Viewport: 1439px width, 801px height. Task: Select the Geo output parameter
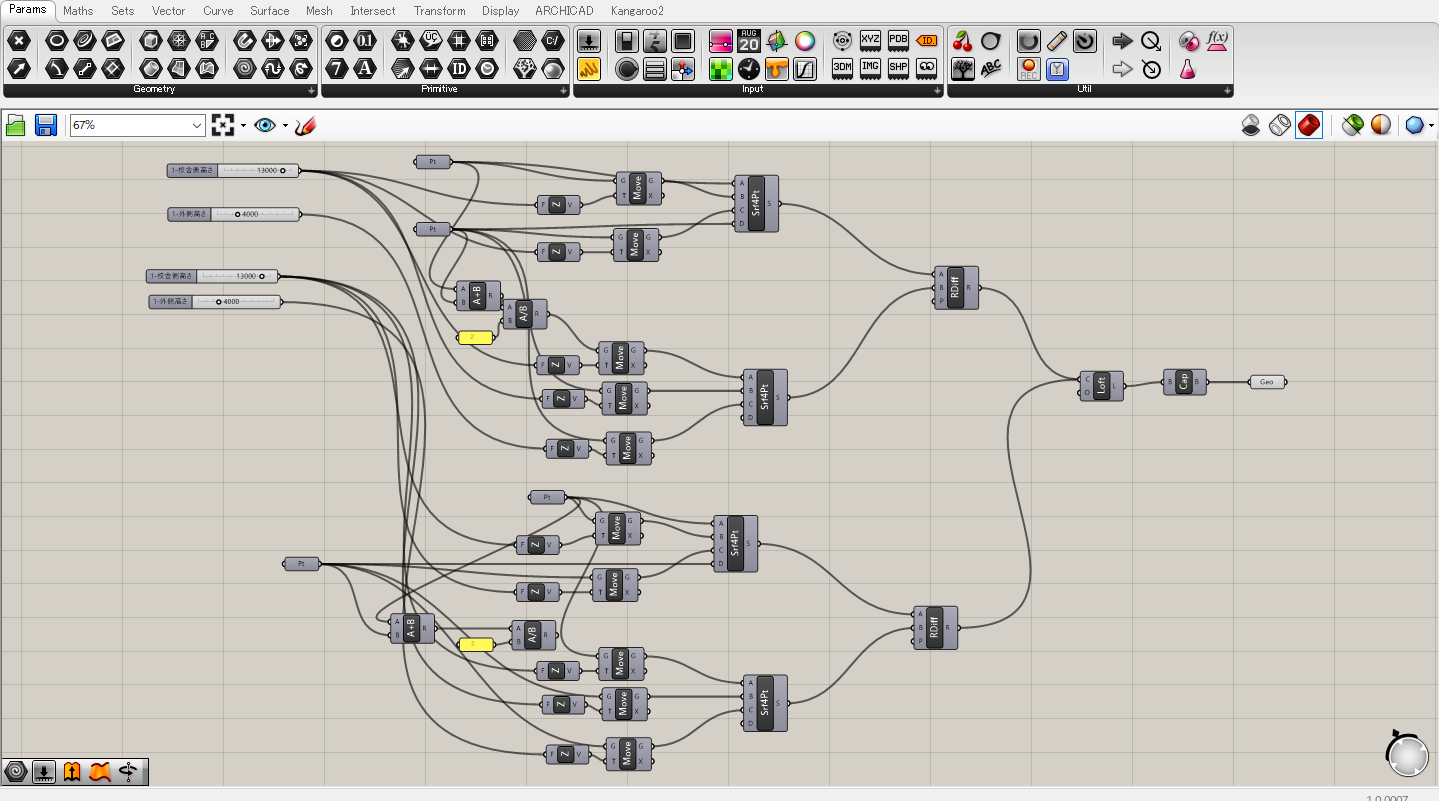tap(1267, 382)
